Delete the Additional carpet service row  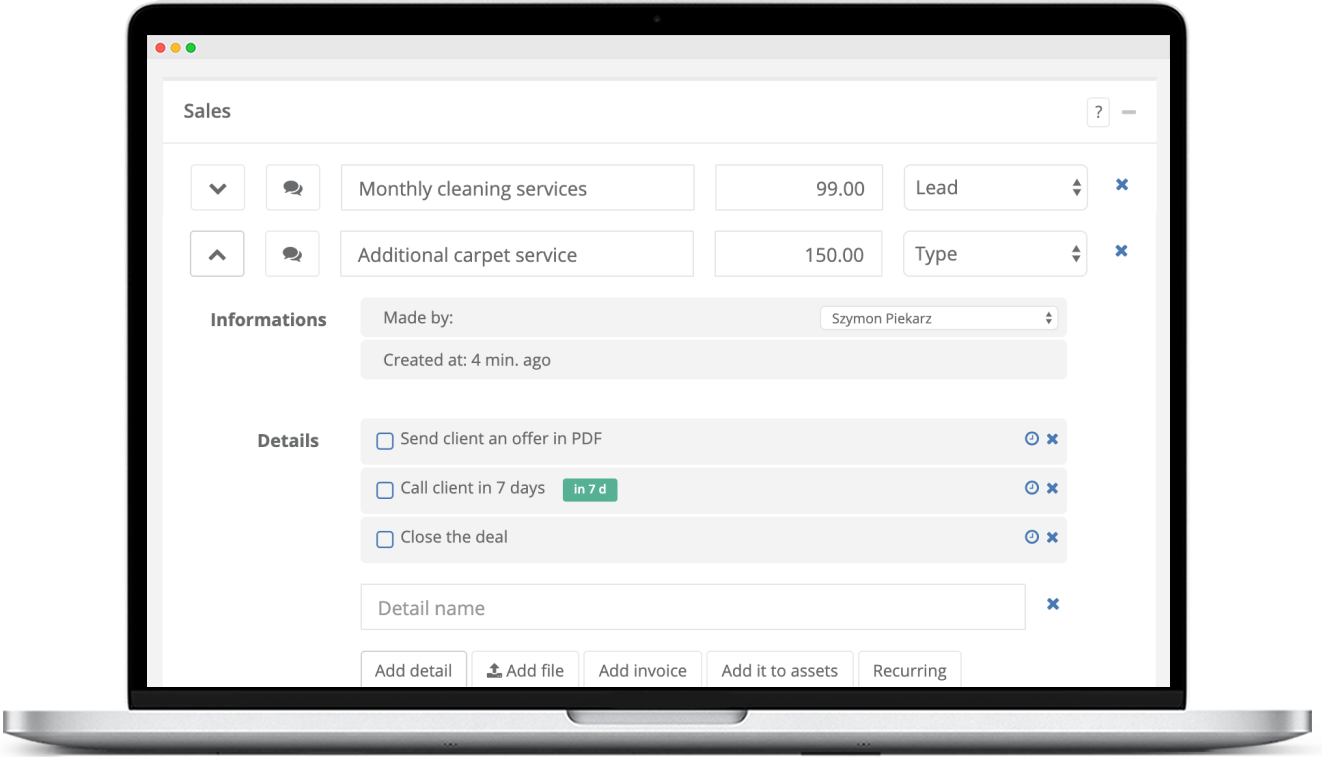click(1122, 251)
